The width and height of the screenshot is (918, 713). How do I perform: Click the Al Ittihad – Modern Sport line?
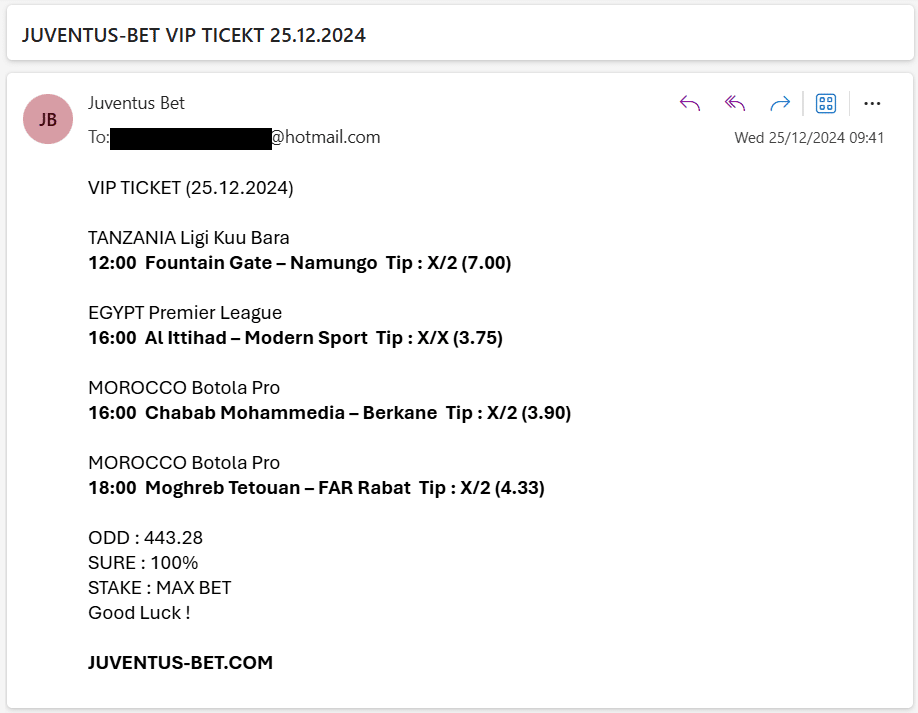(x=295, y=338)
